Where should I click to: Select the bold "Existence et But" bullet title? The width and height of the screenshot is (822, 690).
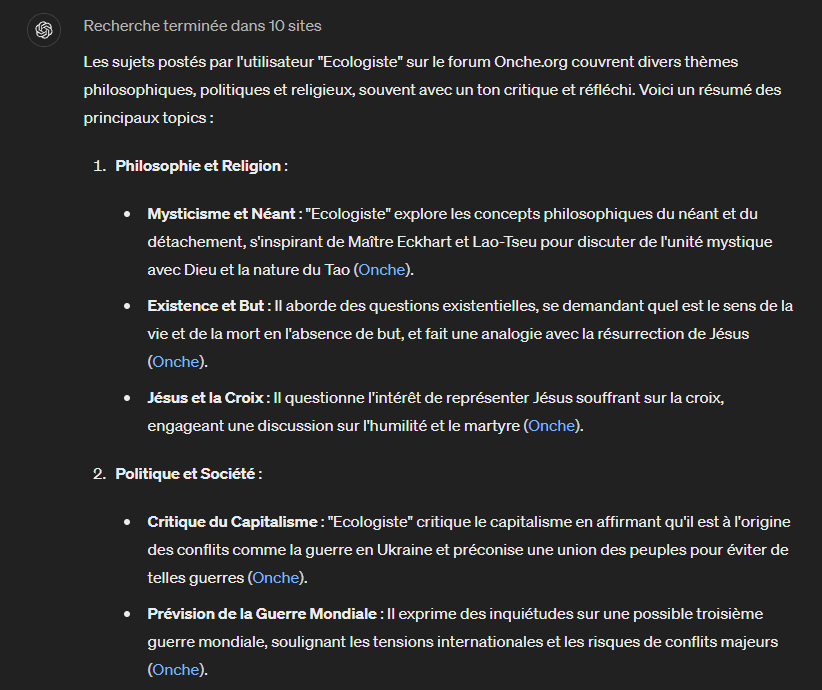[x=206, y=306]
